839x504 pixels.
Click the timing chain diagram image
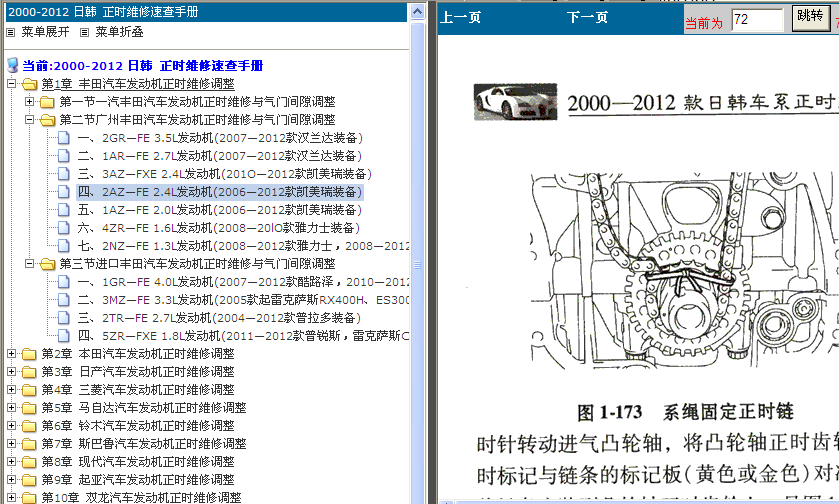[684, 271]
